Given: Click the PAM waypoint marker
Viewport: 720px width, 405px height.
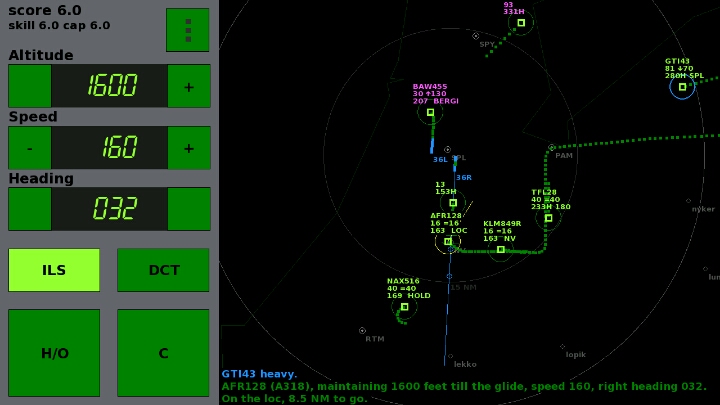Looking at the screenshot, I should click(551, 148).
